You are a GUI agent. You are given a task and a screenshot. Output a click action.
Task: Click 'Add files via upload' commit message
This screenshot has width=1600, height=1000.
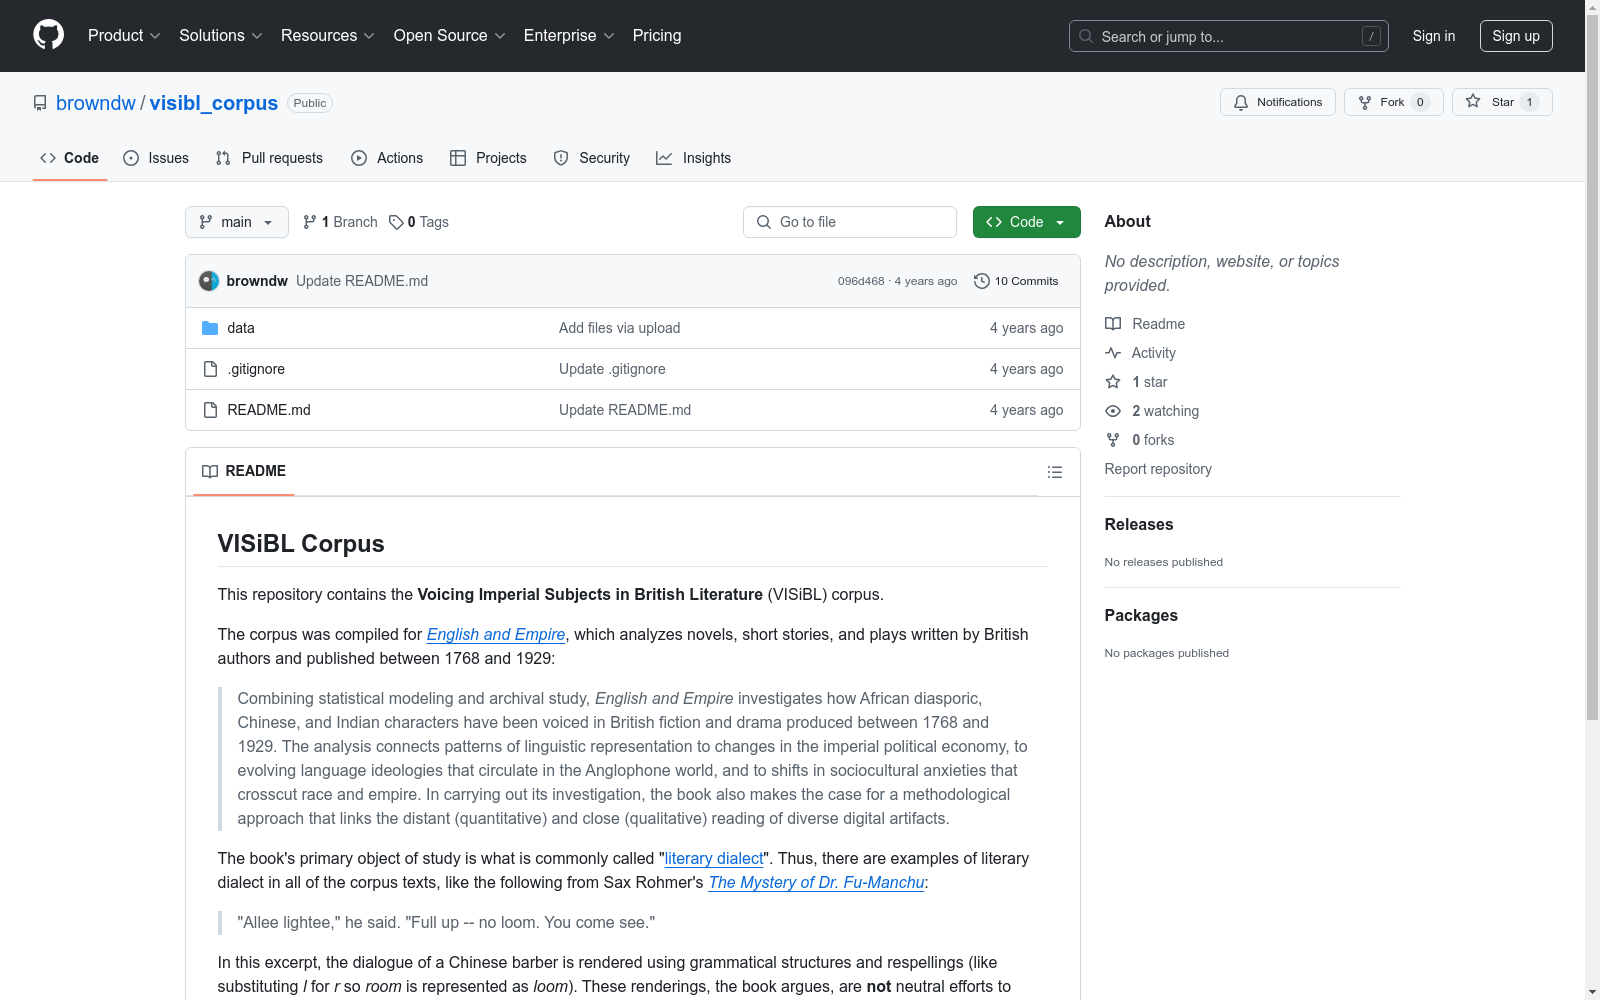tap(620, 328)
